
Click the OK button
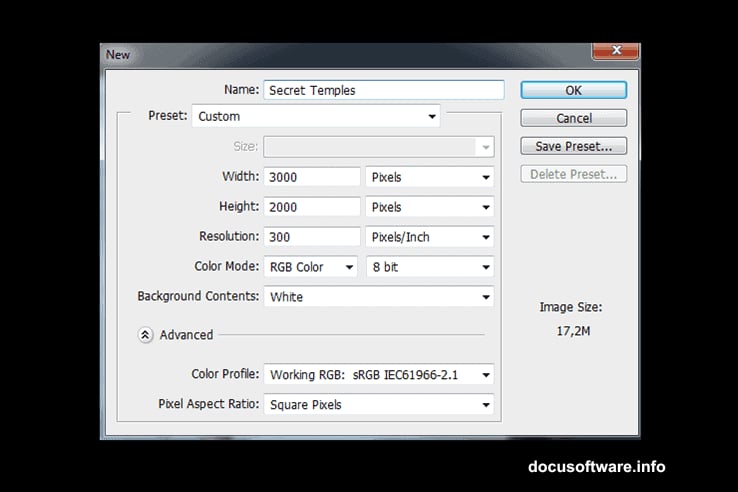[573, 90]
